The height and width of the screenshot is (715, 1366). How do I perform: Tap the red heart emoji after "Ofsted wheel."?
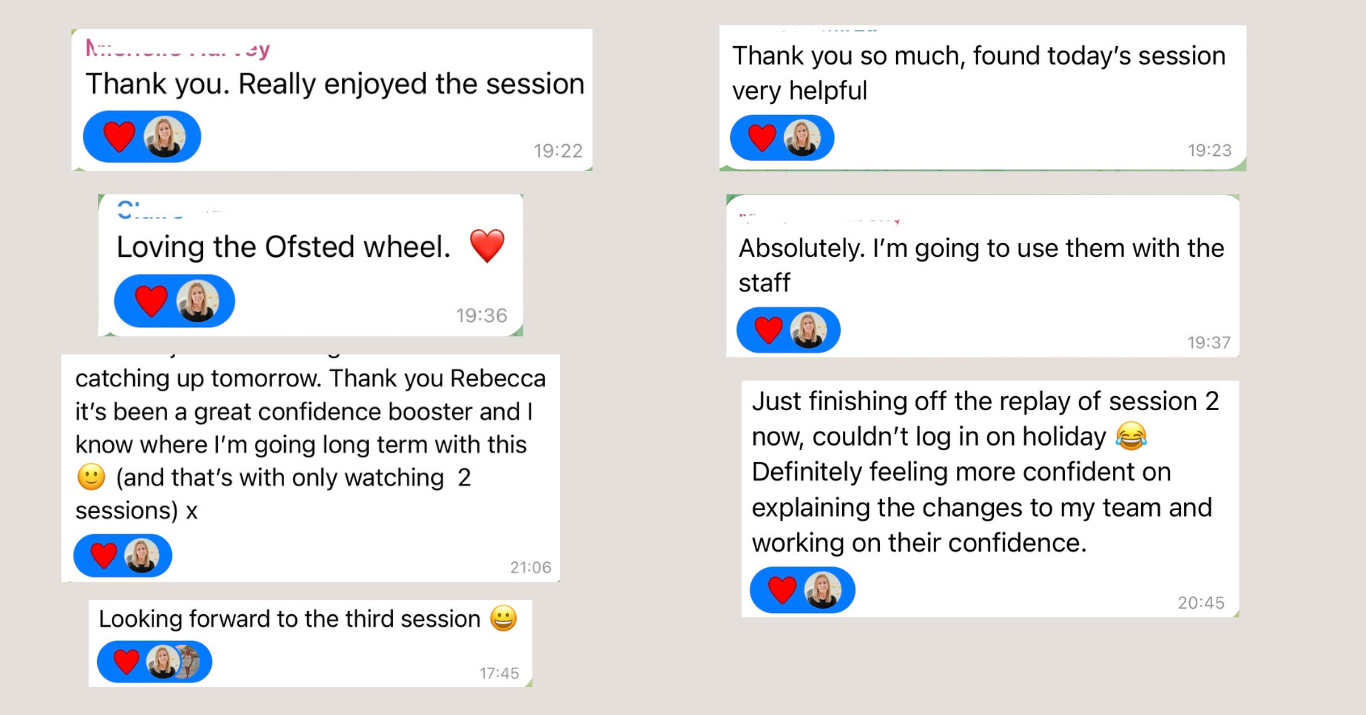click(x=487, y=246)
